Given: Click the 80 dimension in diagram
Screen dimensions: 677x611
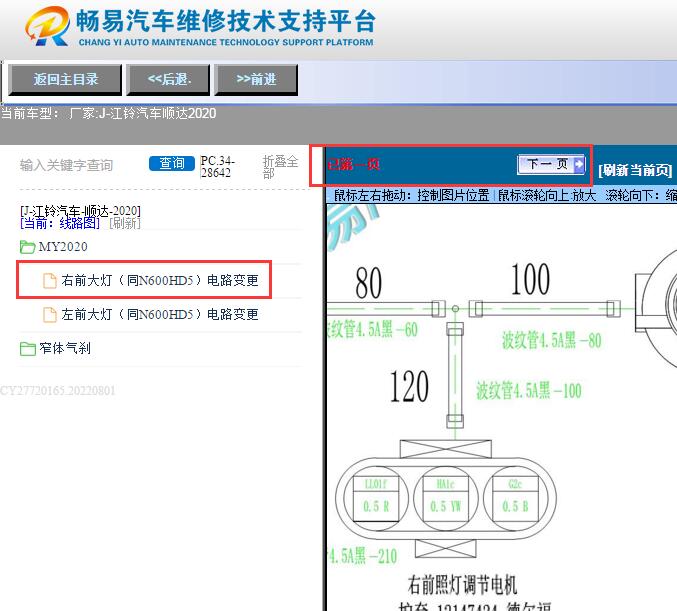Looking at the screenshot, I should coord(368,282).
